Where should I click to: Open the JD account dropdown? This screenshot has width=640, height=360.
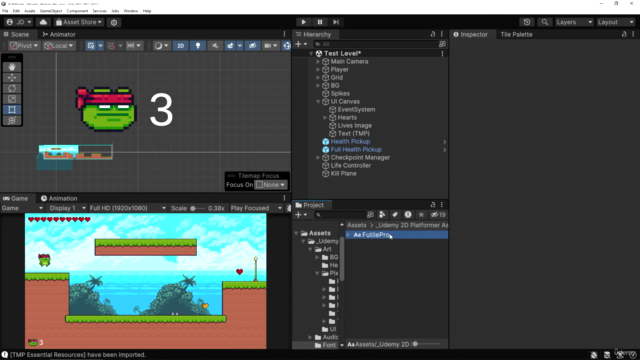click(x=19, y=22)
